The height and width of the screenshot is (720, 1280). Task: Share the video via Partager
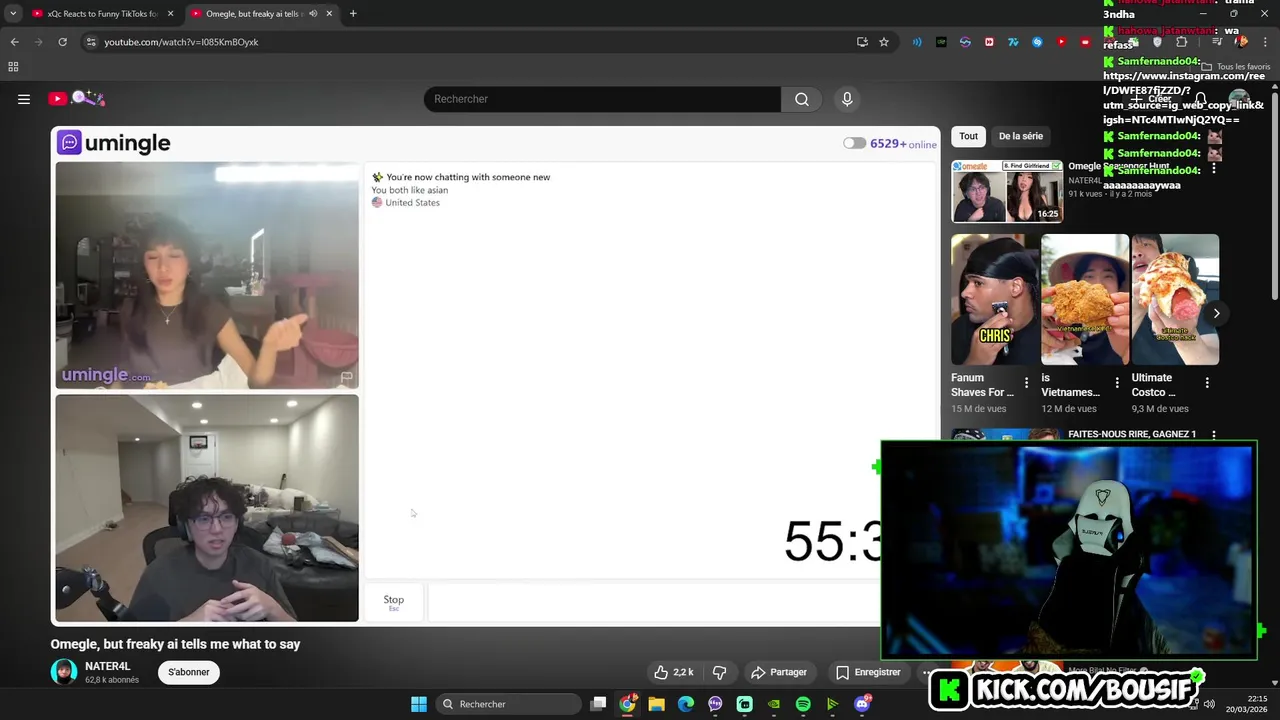click(779, 672)
